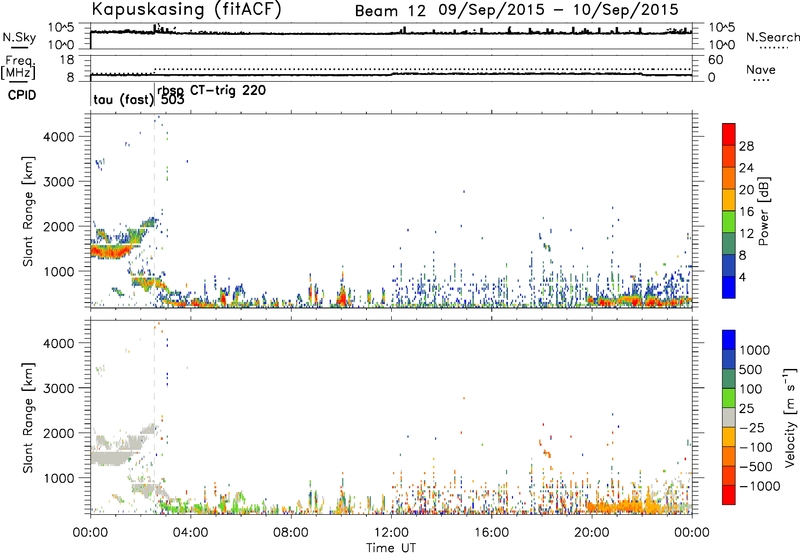This screenshot has height=554, width=800.
Task: Select the "Beam 12" label in header
Action: (390, 11)
